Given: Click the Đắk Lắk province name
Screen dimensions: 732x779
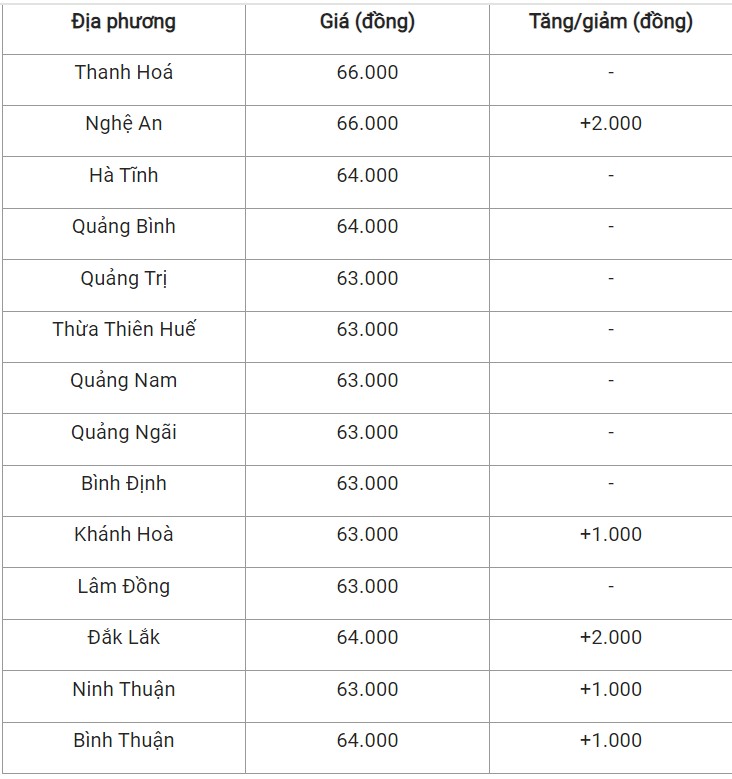Looking at the screenshot, I should tap(123, 638).
